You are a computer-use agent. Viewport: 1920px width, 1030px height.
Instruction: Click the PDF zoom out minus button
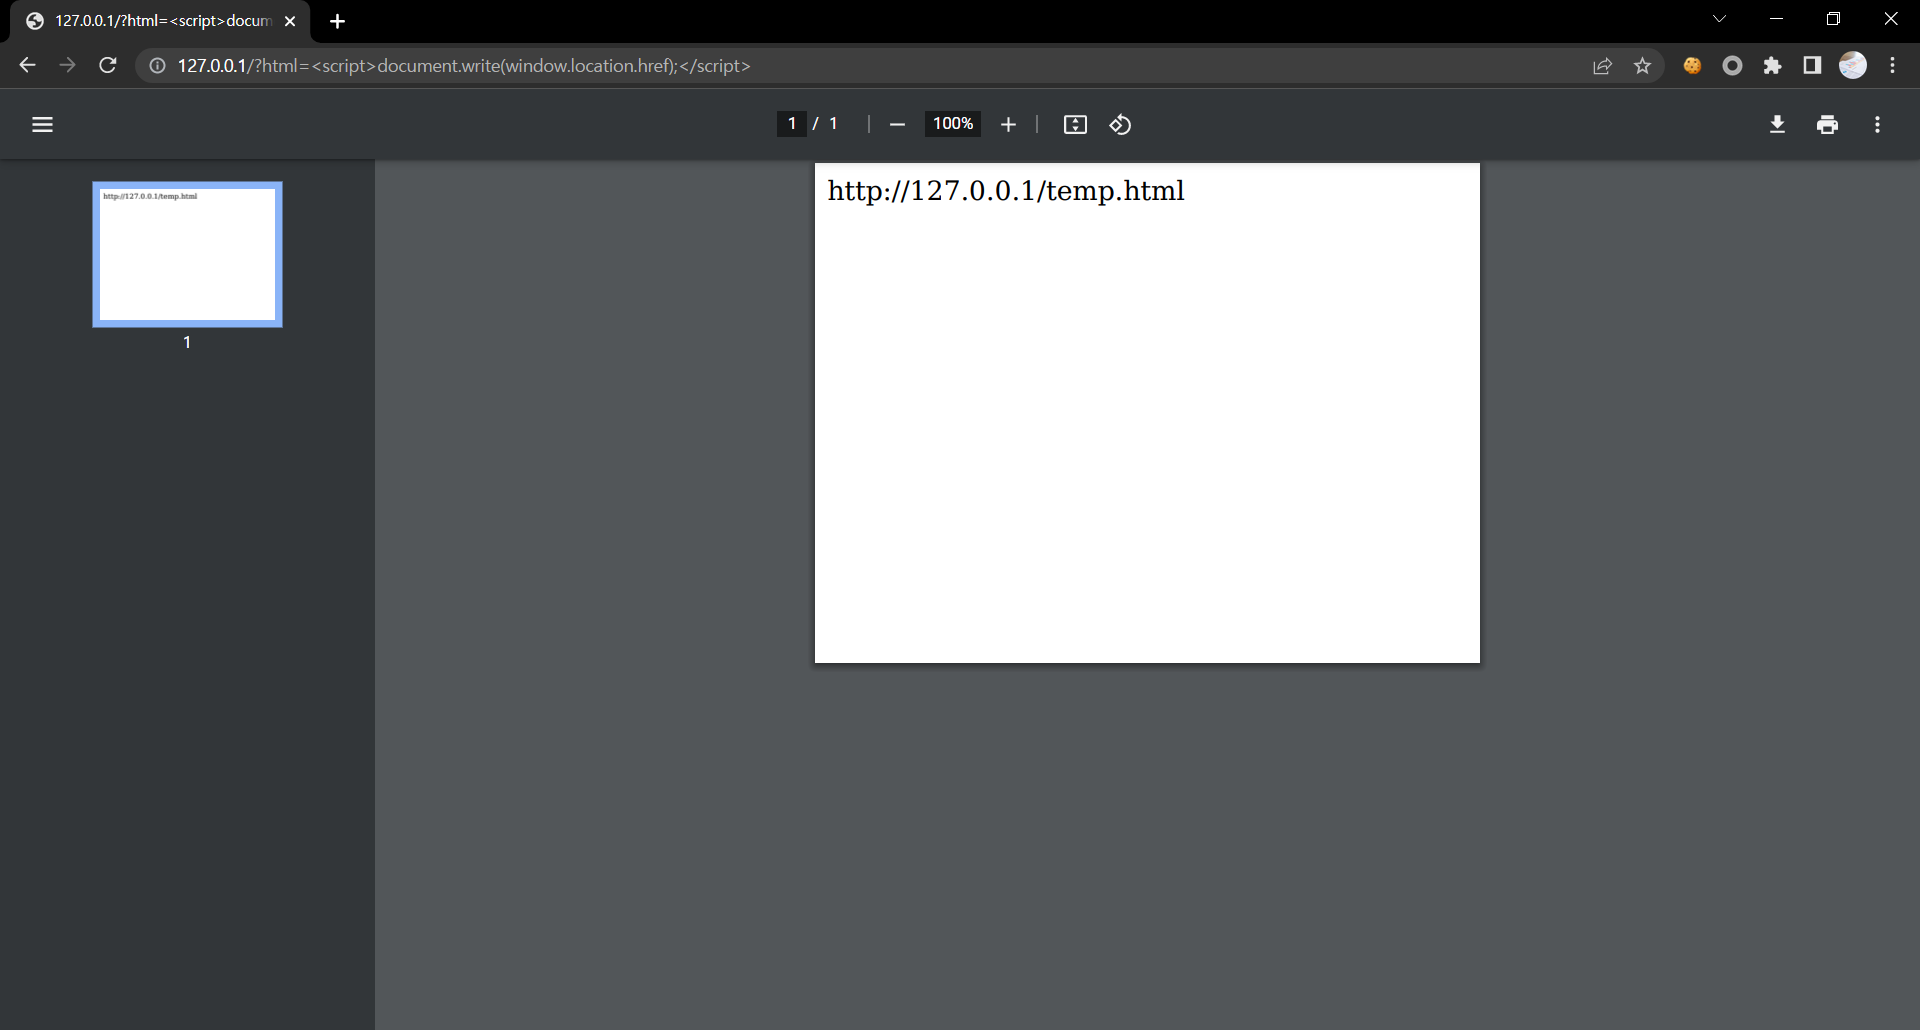(897, 124)
